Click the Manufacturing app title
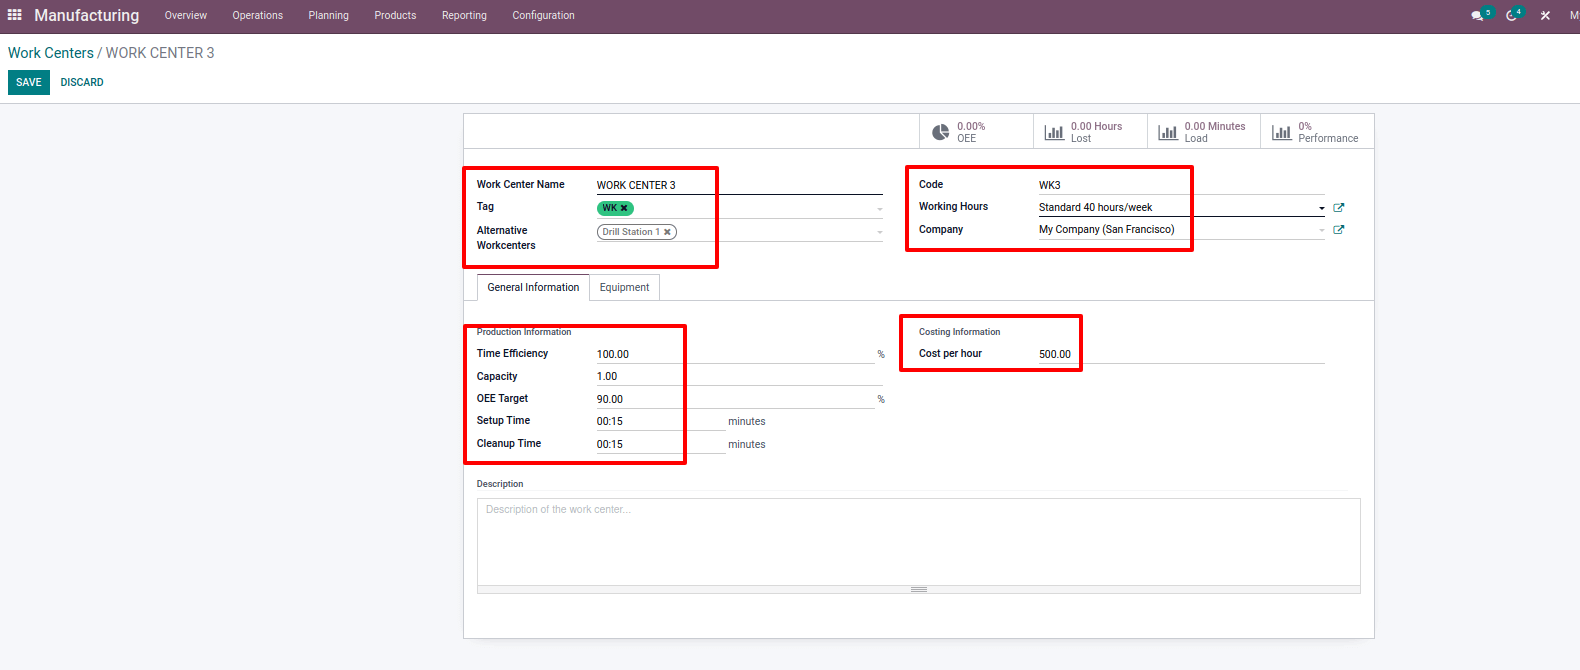The width and height of the screenshot is (1580, 670). coord(87,16)
